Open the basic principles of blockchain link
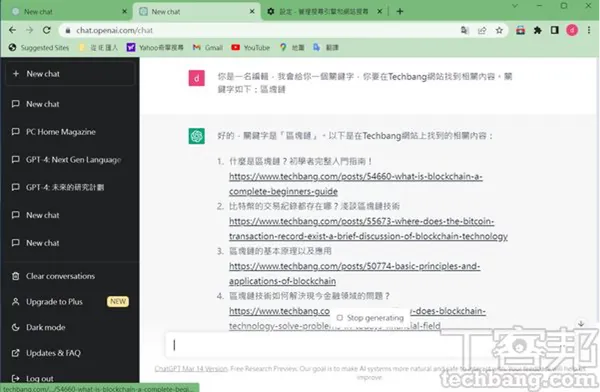 coord(354,273)
